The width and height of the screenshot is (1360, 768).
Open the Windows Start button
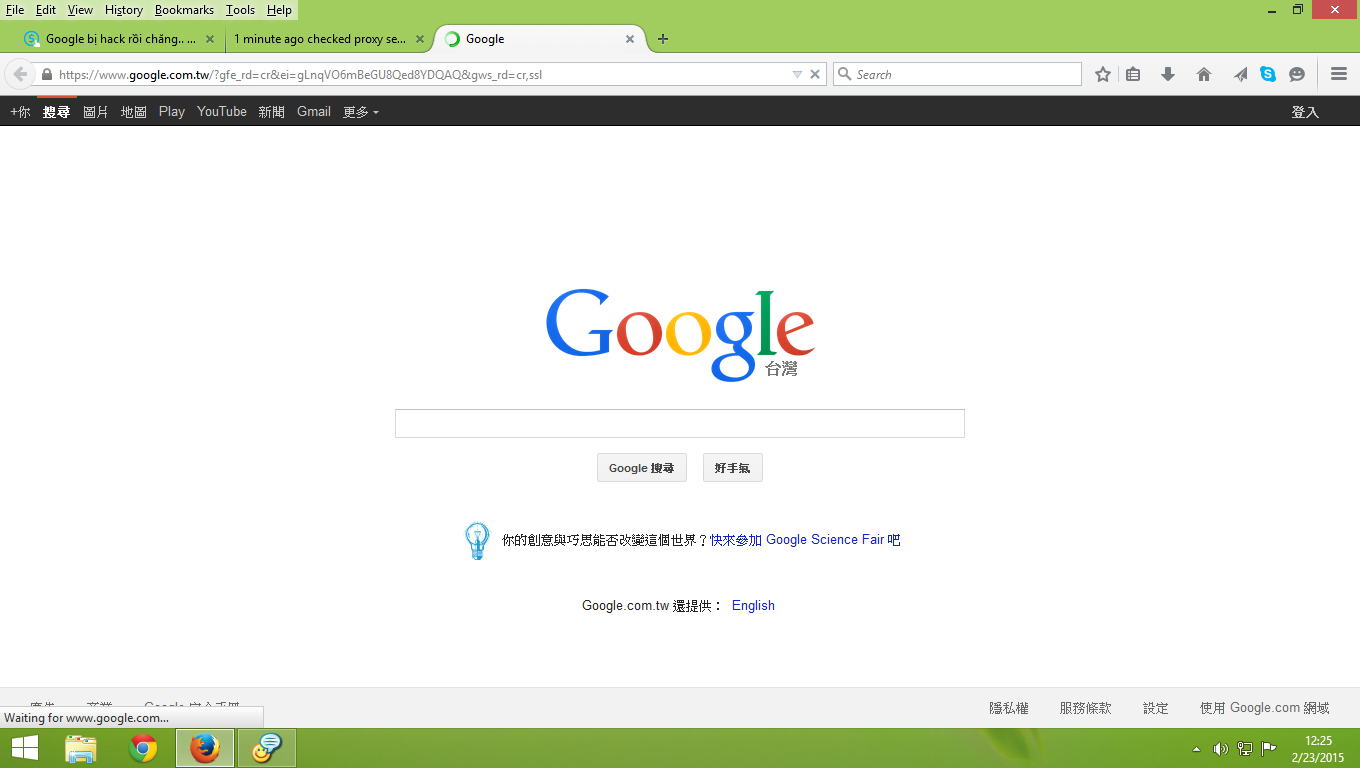[25, 748]
